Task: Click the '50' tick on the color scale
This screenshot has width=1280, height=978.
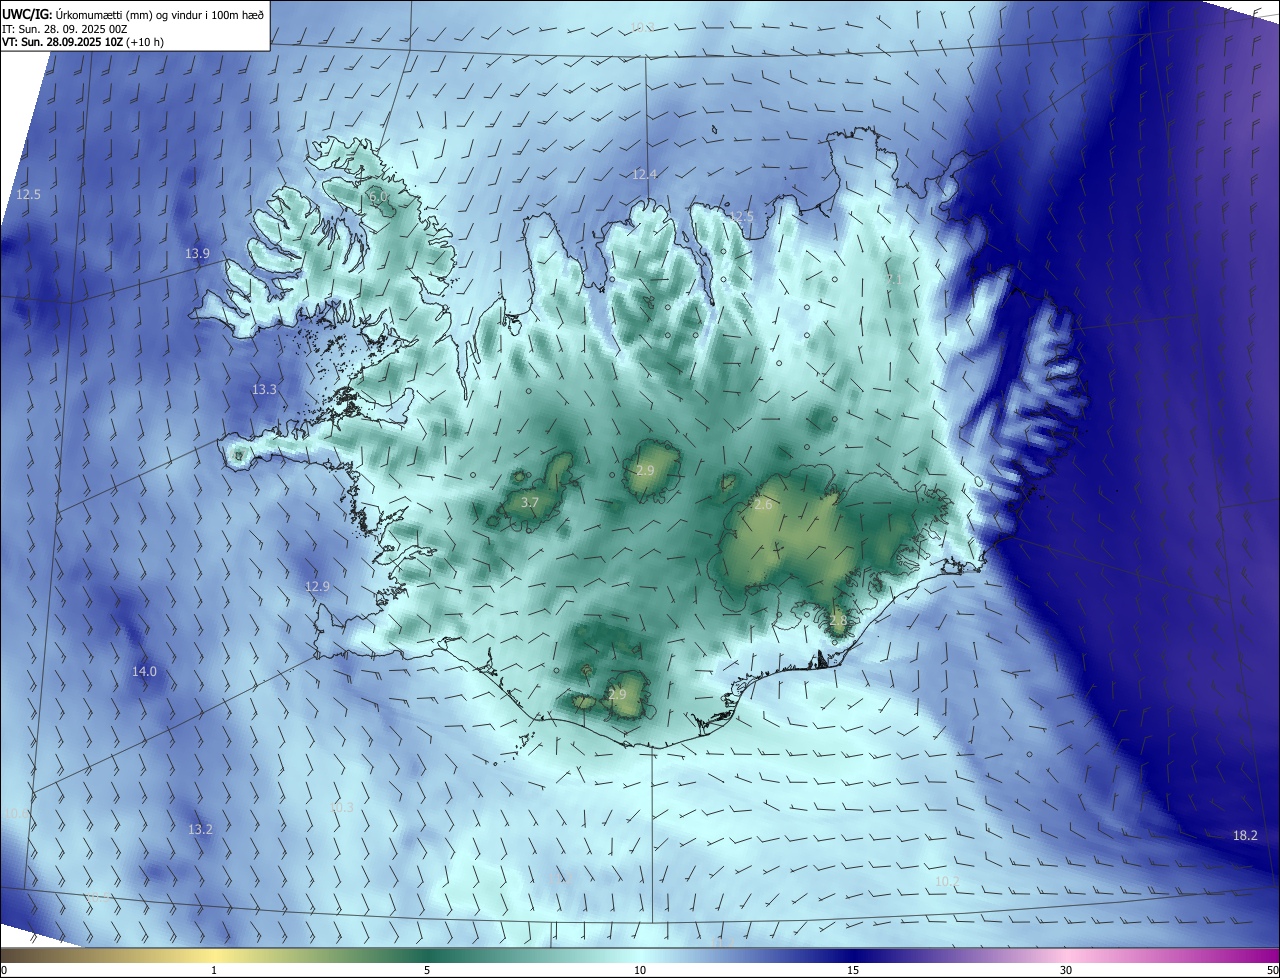Action: click(x=1272, y=970)
